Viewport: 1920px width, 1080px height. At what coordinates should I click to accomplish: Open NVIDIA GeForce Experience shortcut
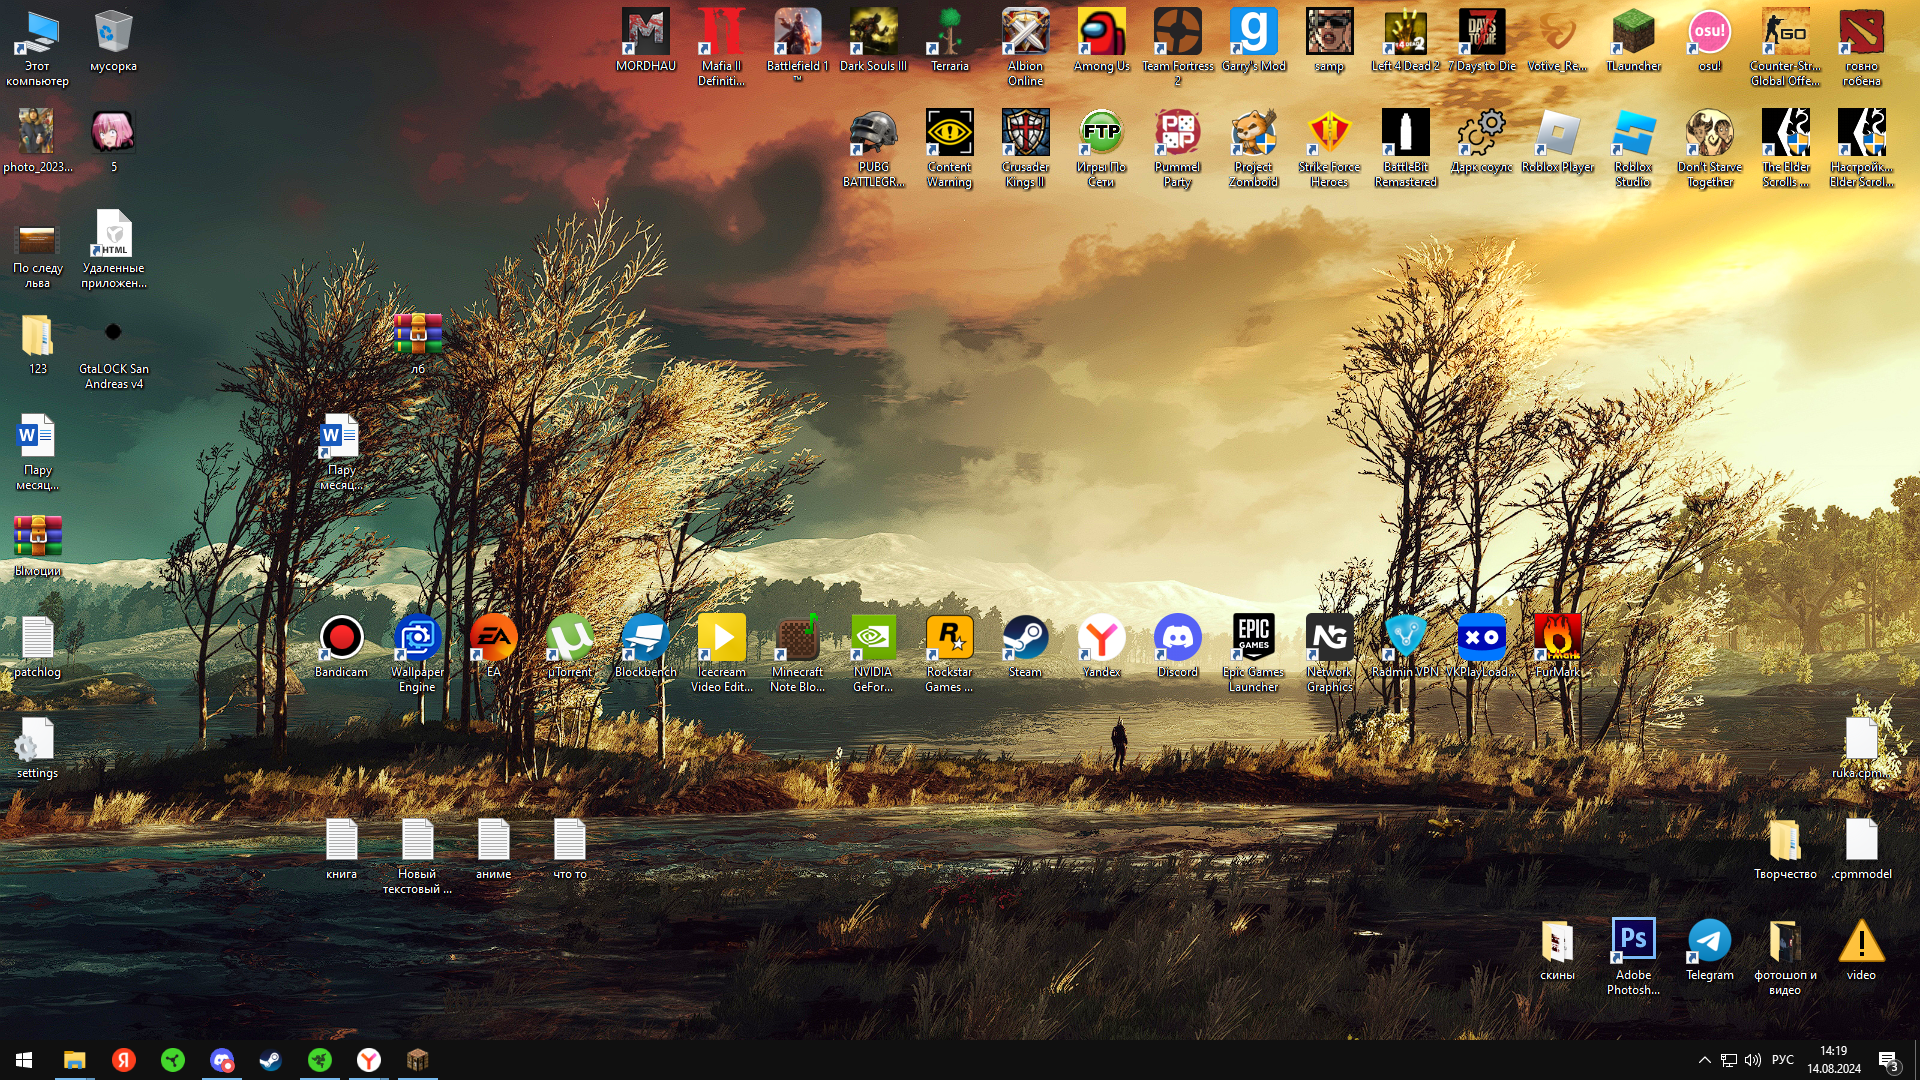coord(873,654)
